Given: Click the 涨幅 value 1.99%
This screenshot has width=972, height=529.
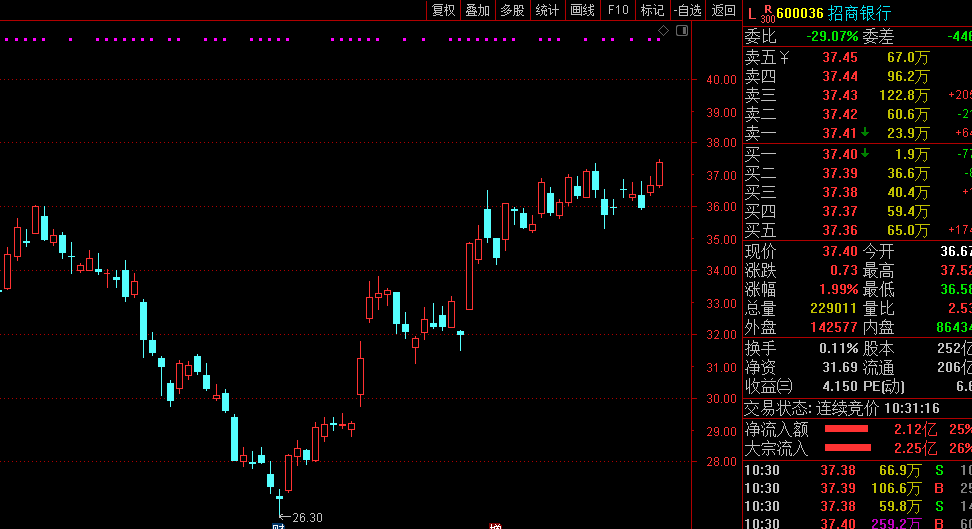Looking at the screenshot, I should 838,290.
